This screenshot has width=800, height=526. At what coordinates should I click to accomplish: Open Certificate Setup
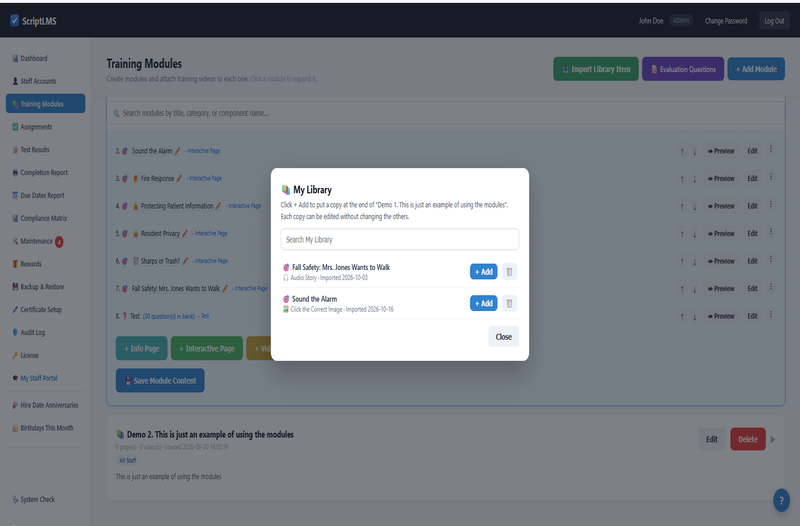pos(45,309)
